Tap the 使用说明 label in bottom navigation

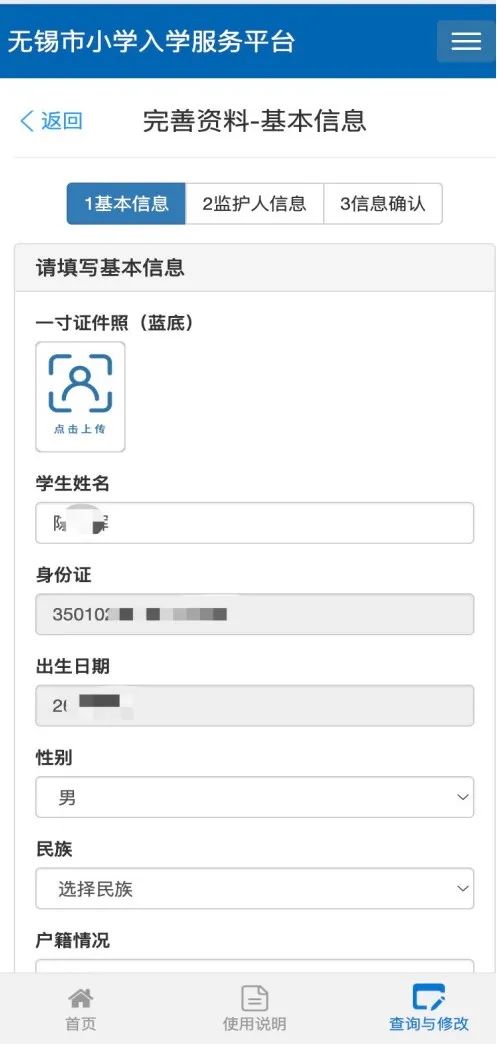(254, 1024)
